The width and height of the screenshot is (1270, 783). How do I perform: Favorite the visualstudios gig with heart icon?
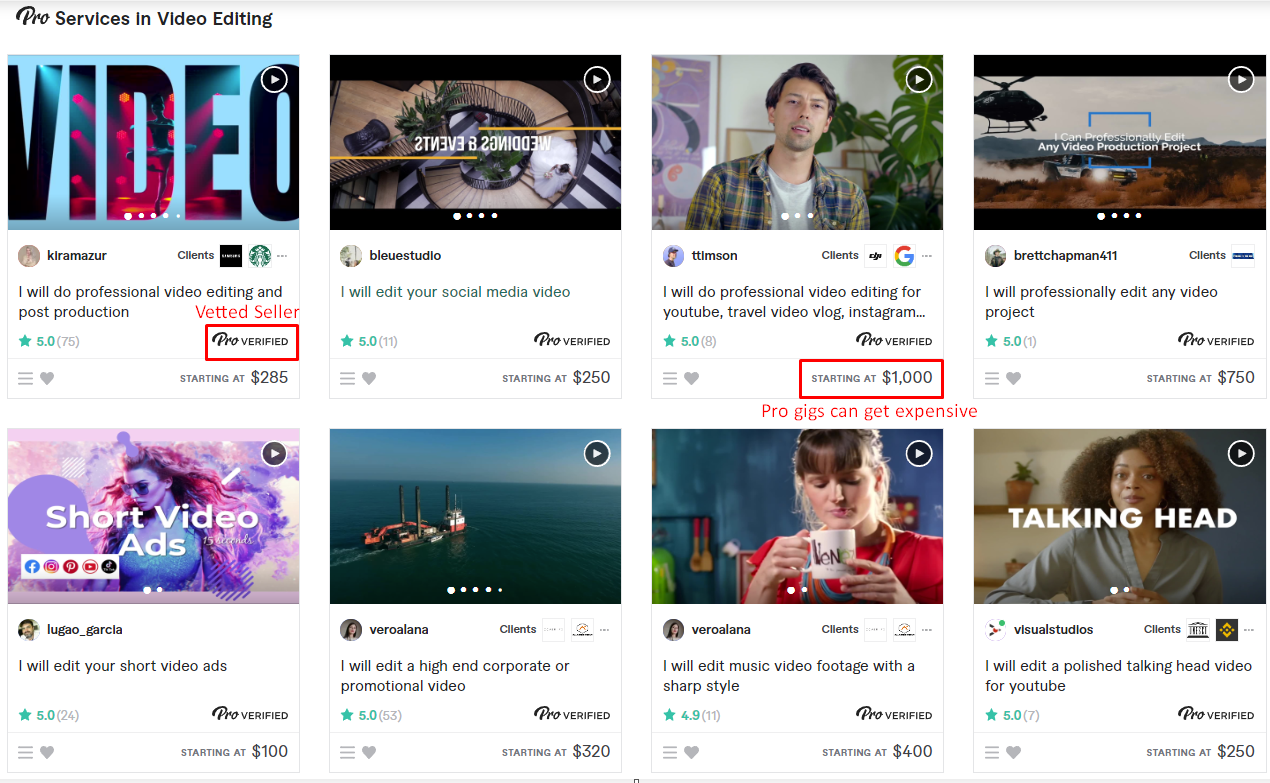point(1013,752)
